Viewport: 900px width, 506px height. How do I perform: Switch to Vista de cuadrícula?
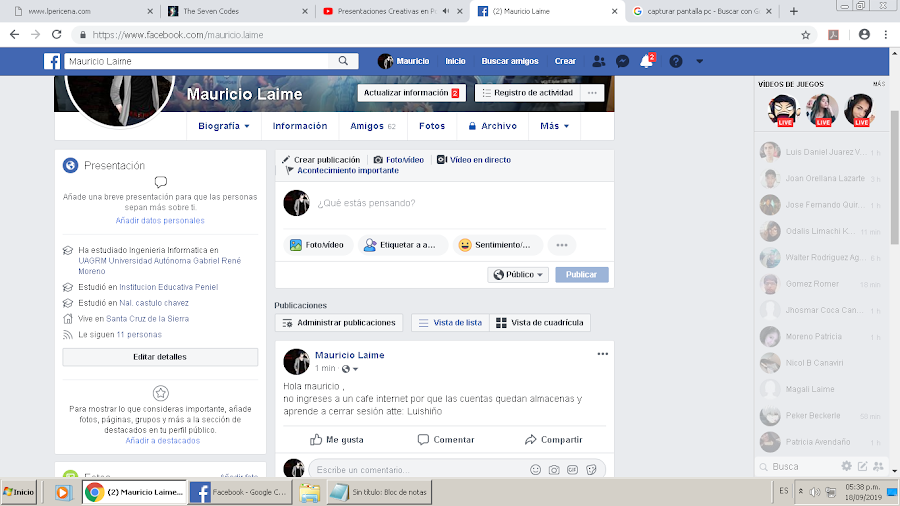point(540,323)
